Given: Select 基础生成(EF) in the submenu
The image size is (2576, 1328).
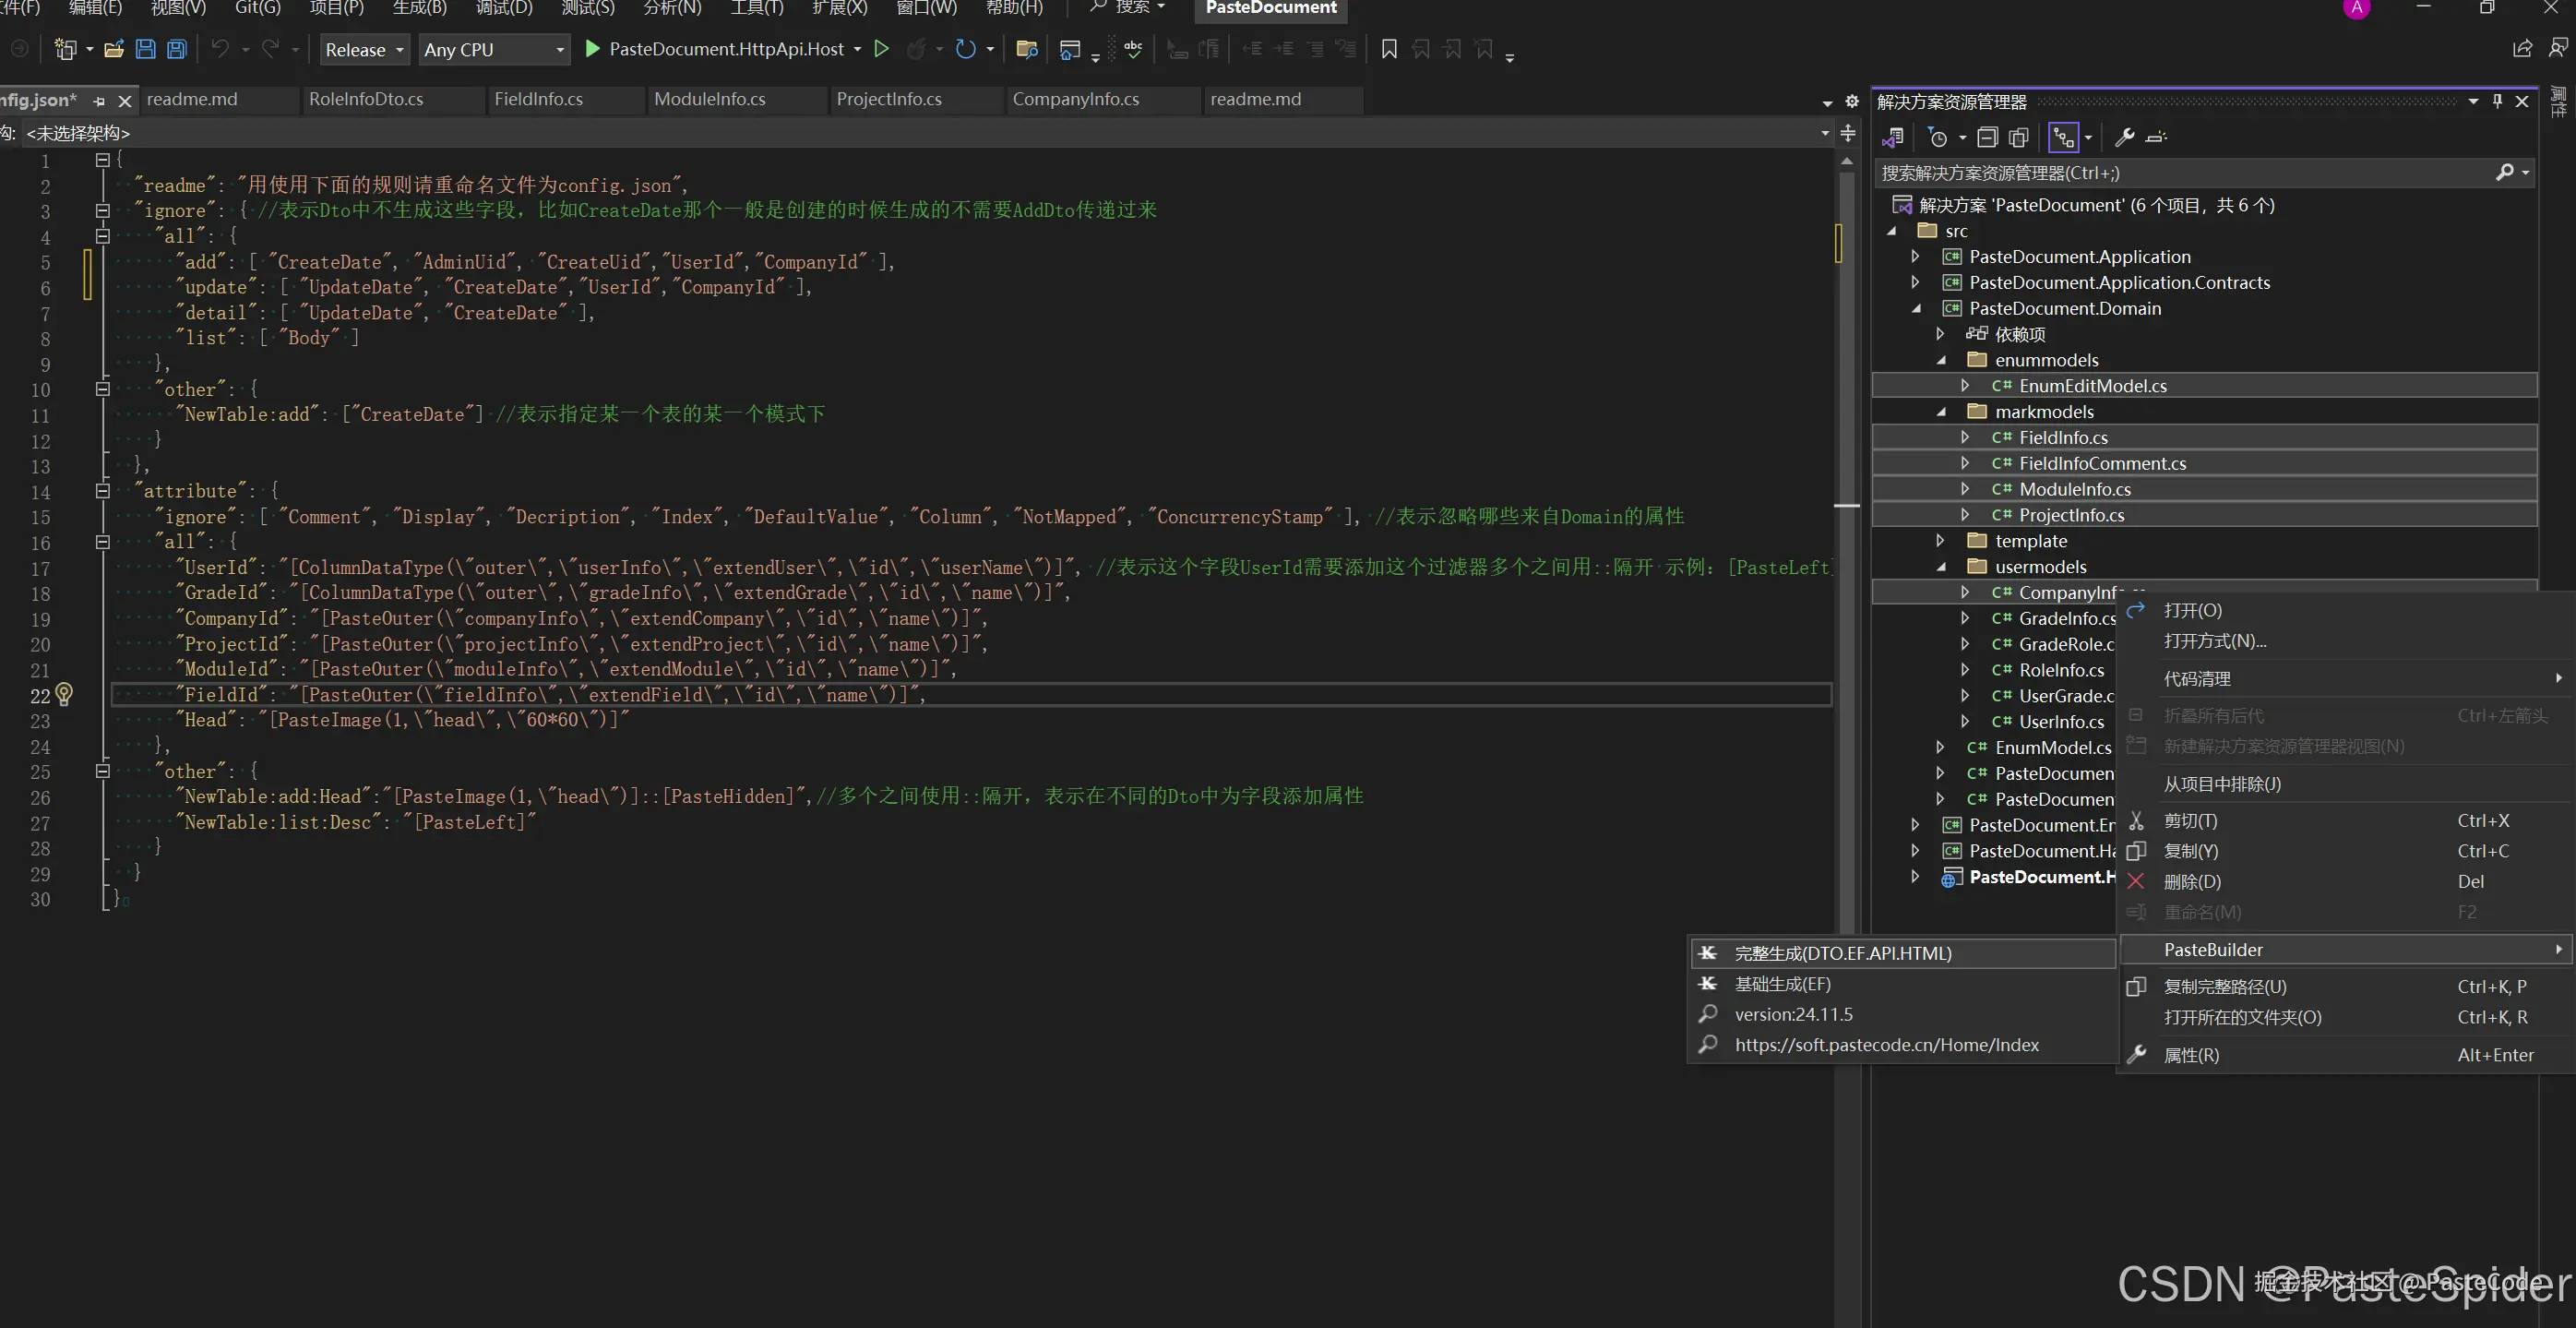Looking at the screenshot, I should (1782, 984).
